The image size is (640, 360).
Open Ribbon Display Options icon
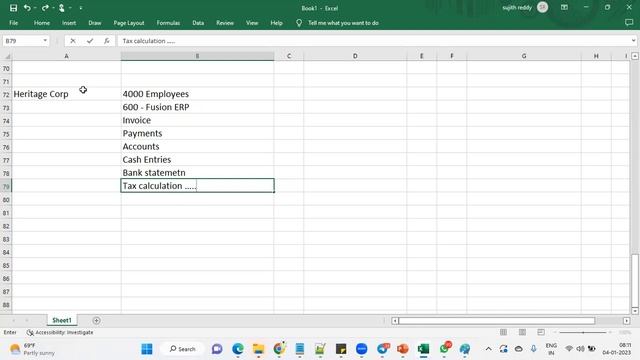tap(564, 7)
